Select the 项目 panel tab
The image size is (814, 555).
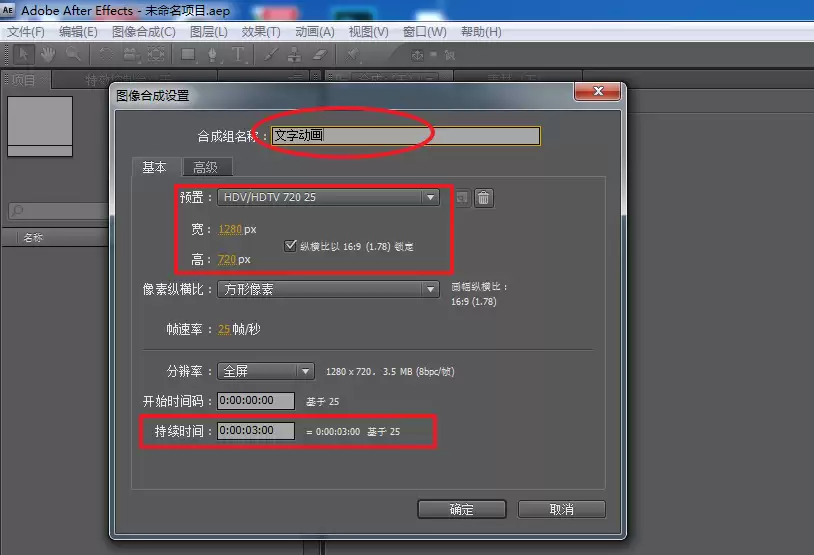coord(24,80)
